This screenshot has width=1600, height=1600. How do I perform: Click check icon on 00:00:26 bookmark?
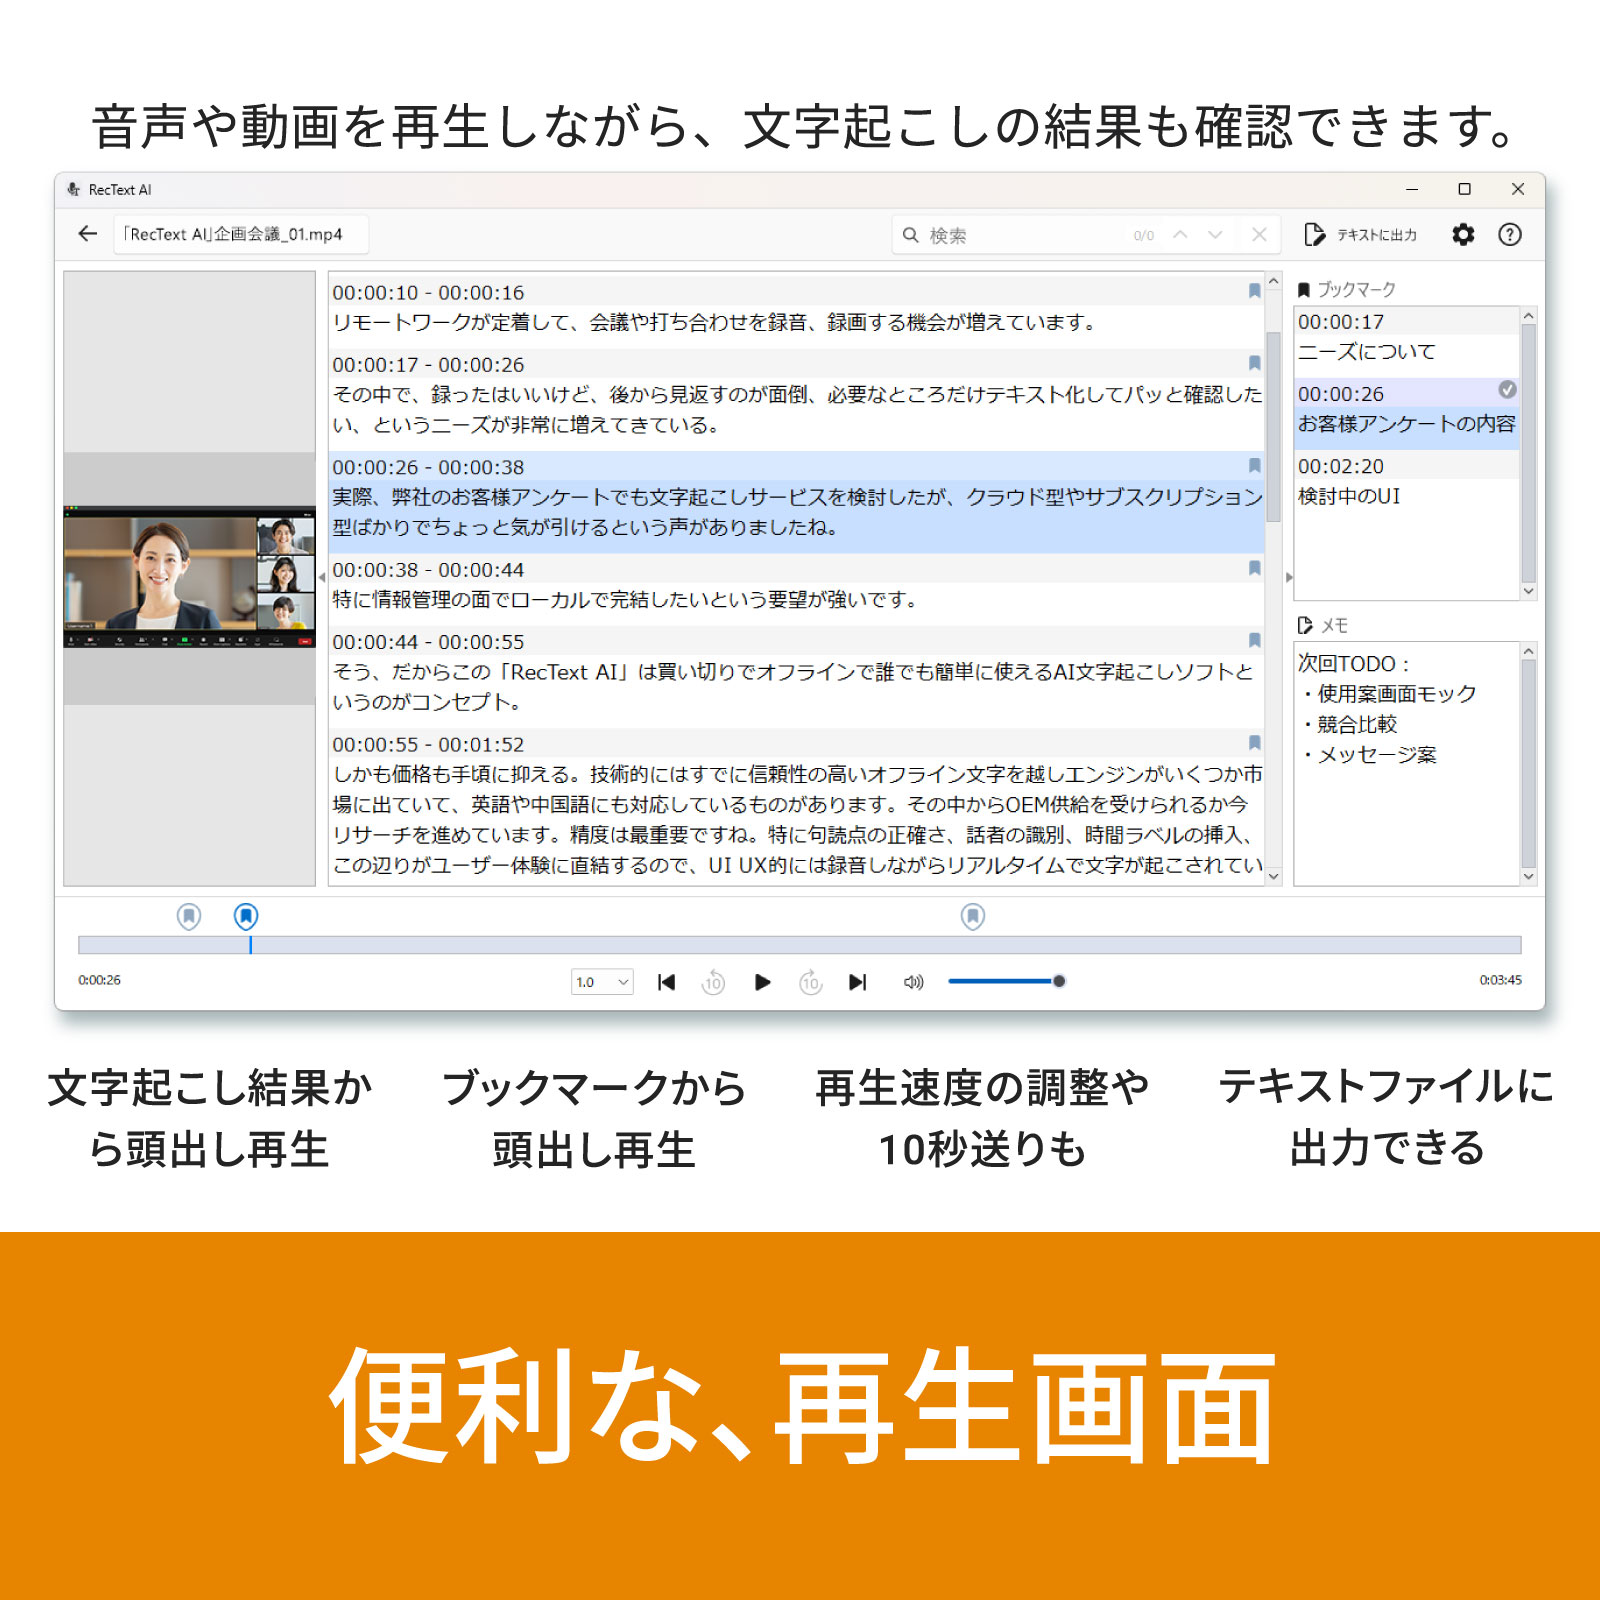tap(1507, 390)
